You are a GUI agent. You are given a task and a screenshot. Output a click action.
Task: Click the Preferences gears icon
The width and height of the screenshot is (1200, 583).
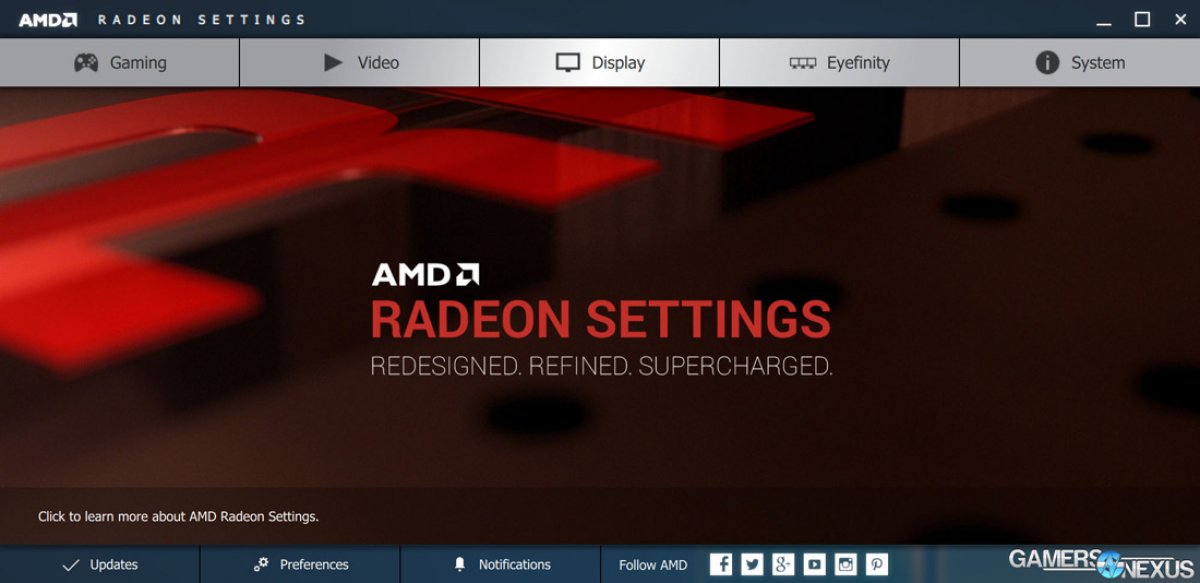point(261,564)
